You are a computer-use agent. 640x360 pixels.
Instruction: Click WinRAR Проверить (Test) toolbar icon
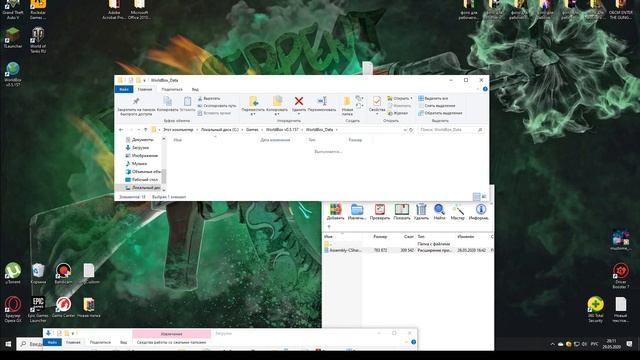click(x=380, y=212)
